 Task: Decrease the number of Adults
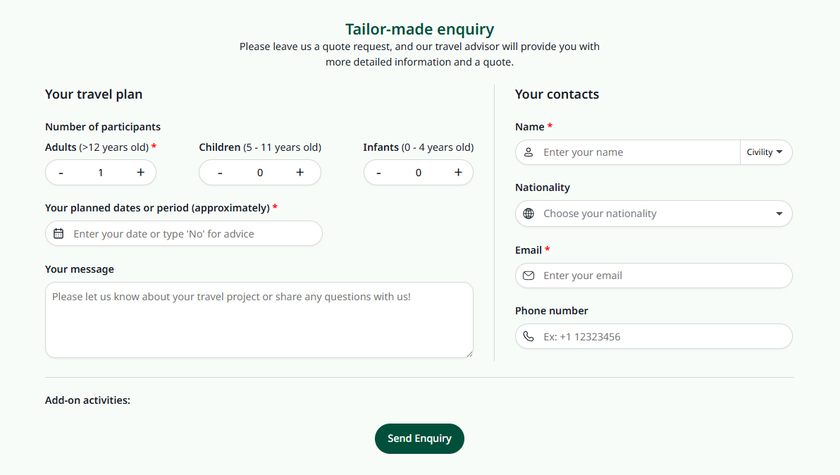(x=61, y=173)
